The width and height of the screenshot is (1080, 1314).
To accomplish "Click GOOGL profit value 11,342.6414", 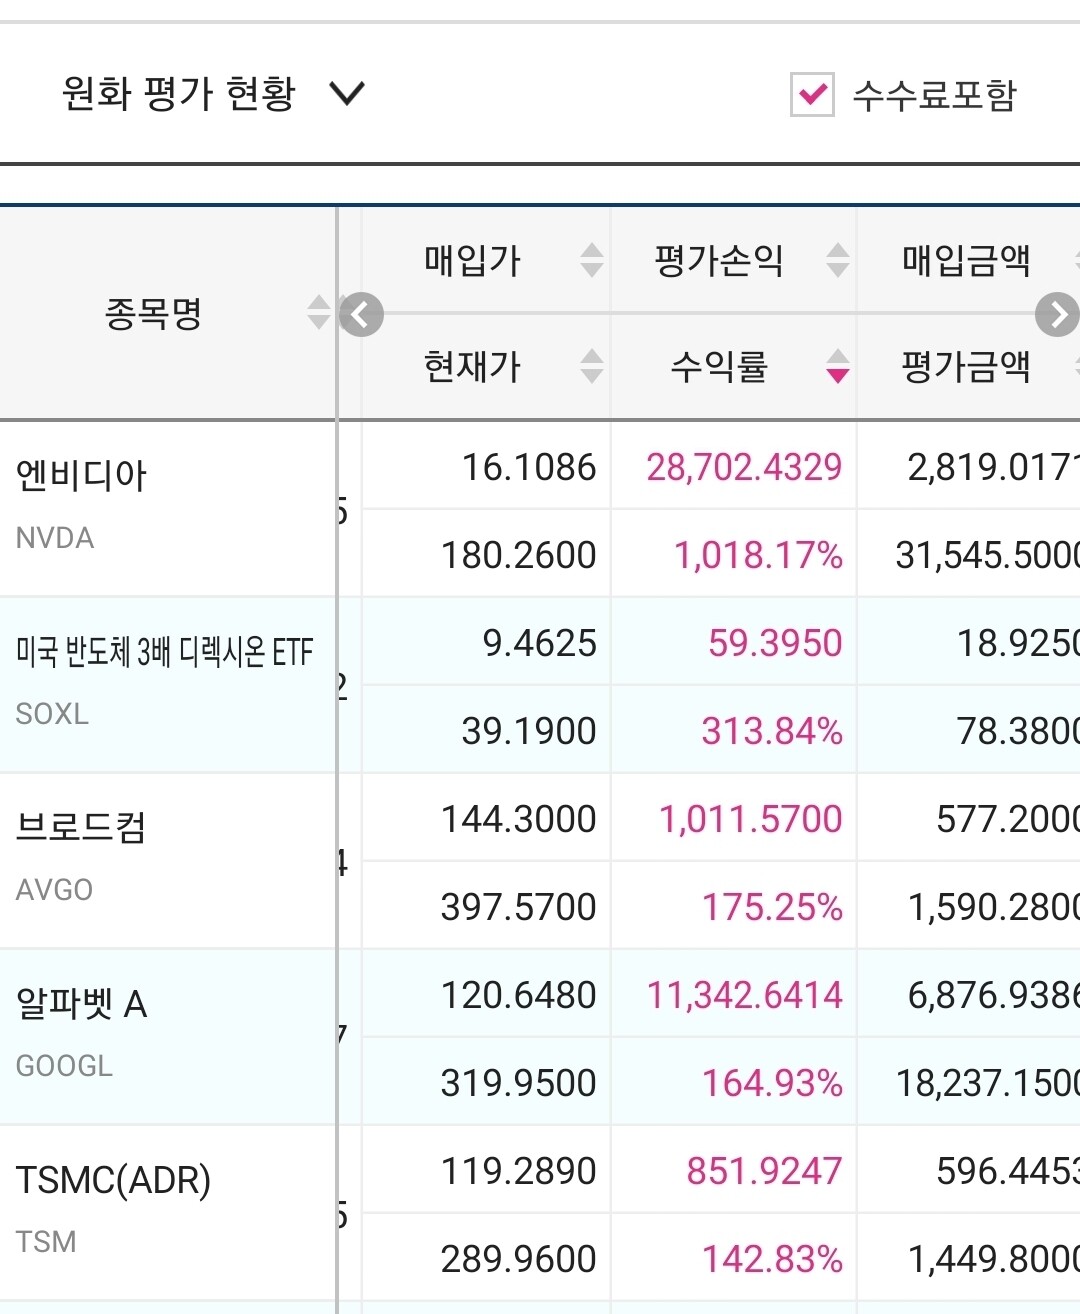I will click(x=744, y=995).
